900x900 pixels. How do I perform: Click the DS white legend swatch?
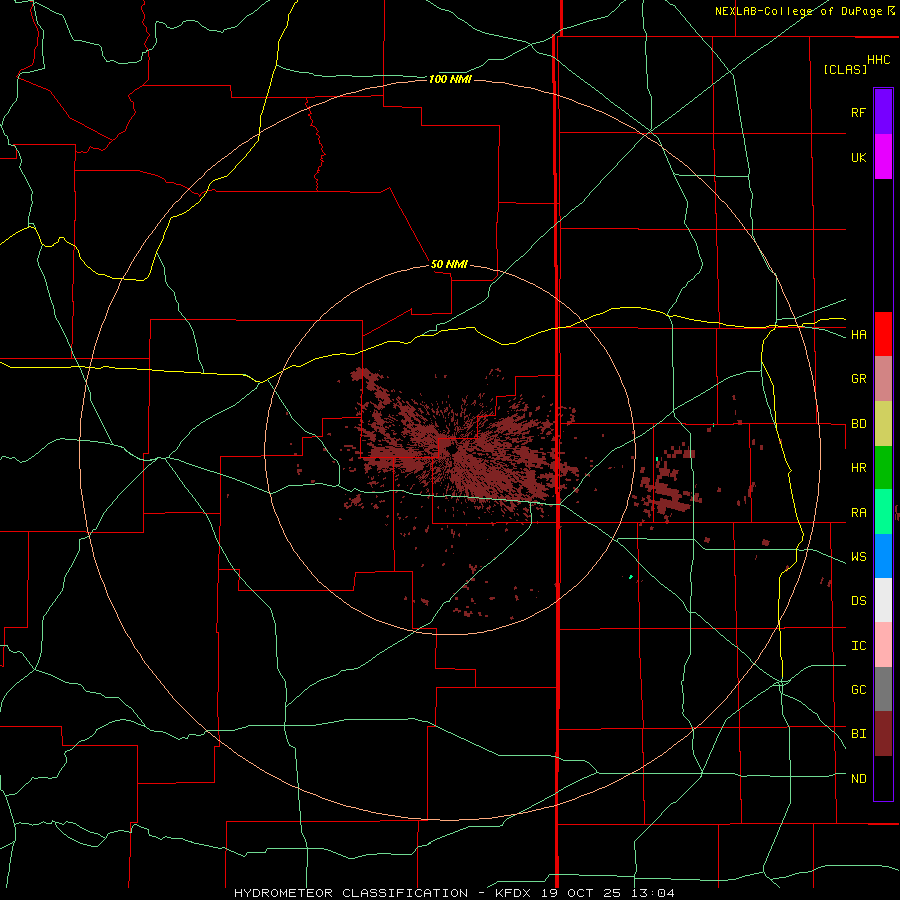(x=883, y=600)
